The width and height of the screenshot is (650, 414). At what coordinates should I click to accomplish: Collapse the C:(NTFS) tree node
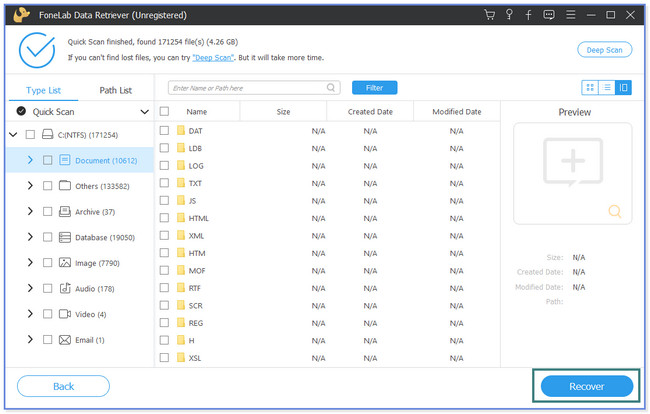coord(13,134)
